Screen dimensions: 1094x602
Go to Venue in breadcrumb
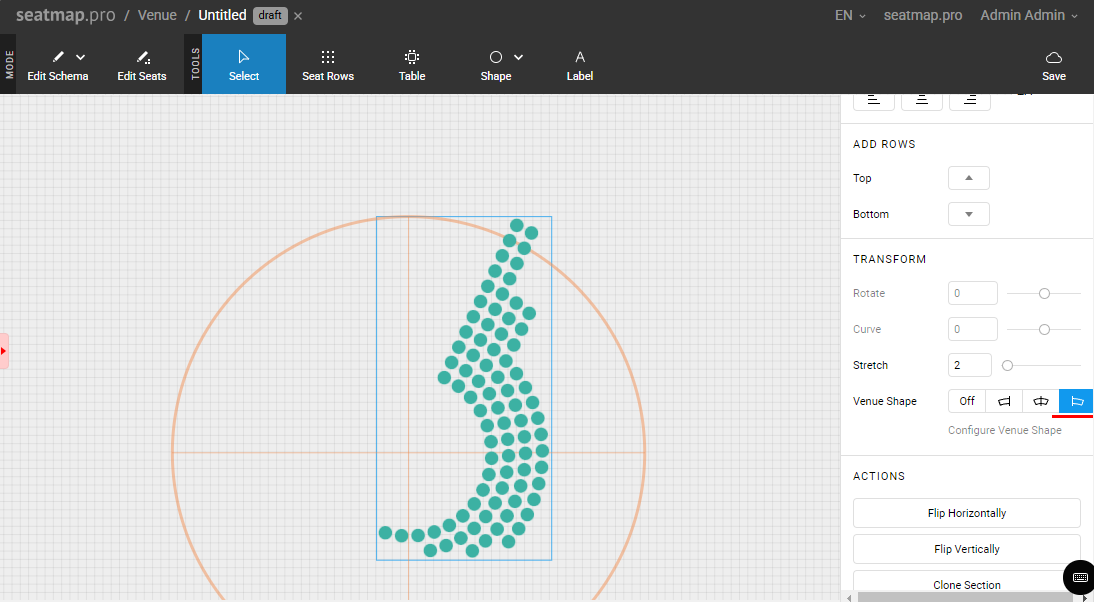coord(157,16)
